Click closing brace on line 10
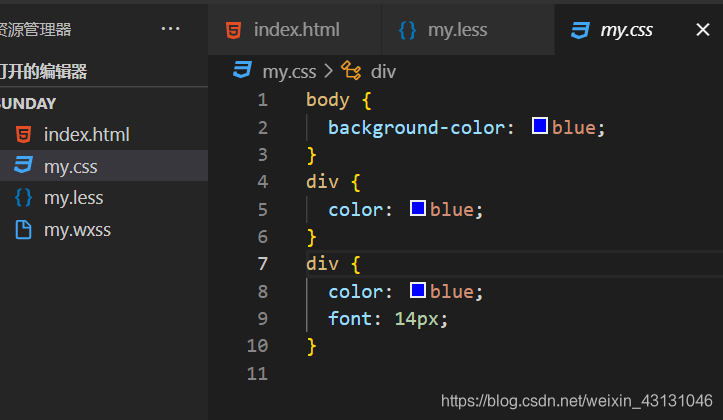 tap(312, 347)
